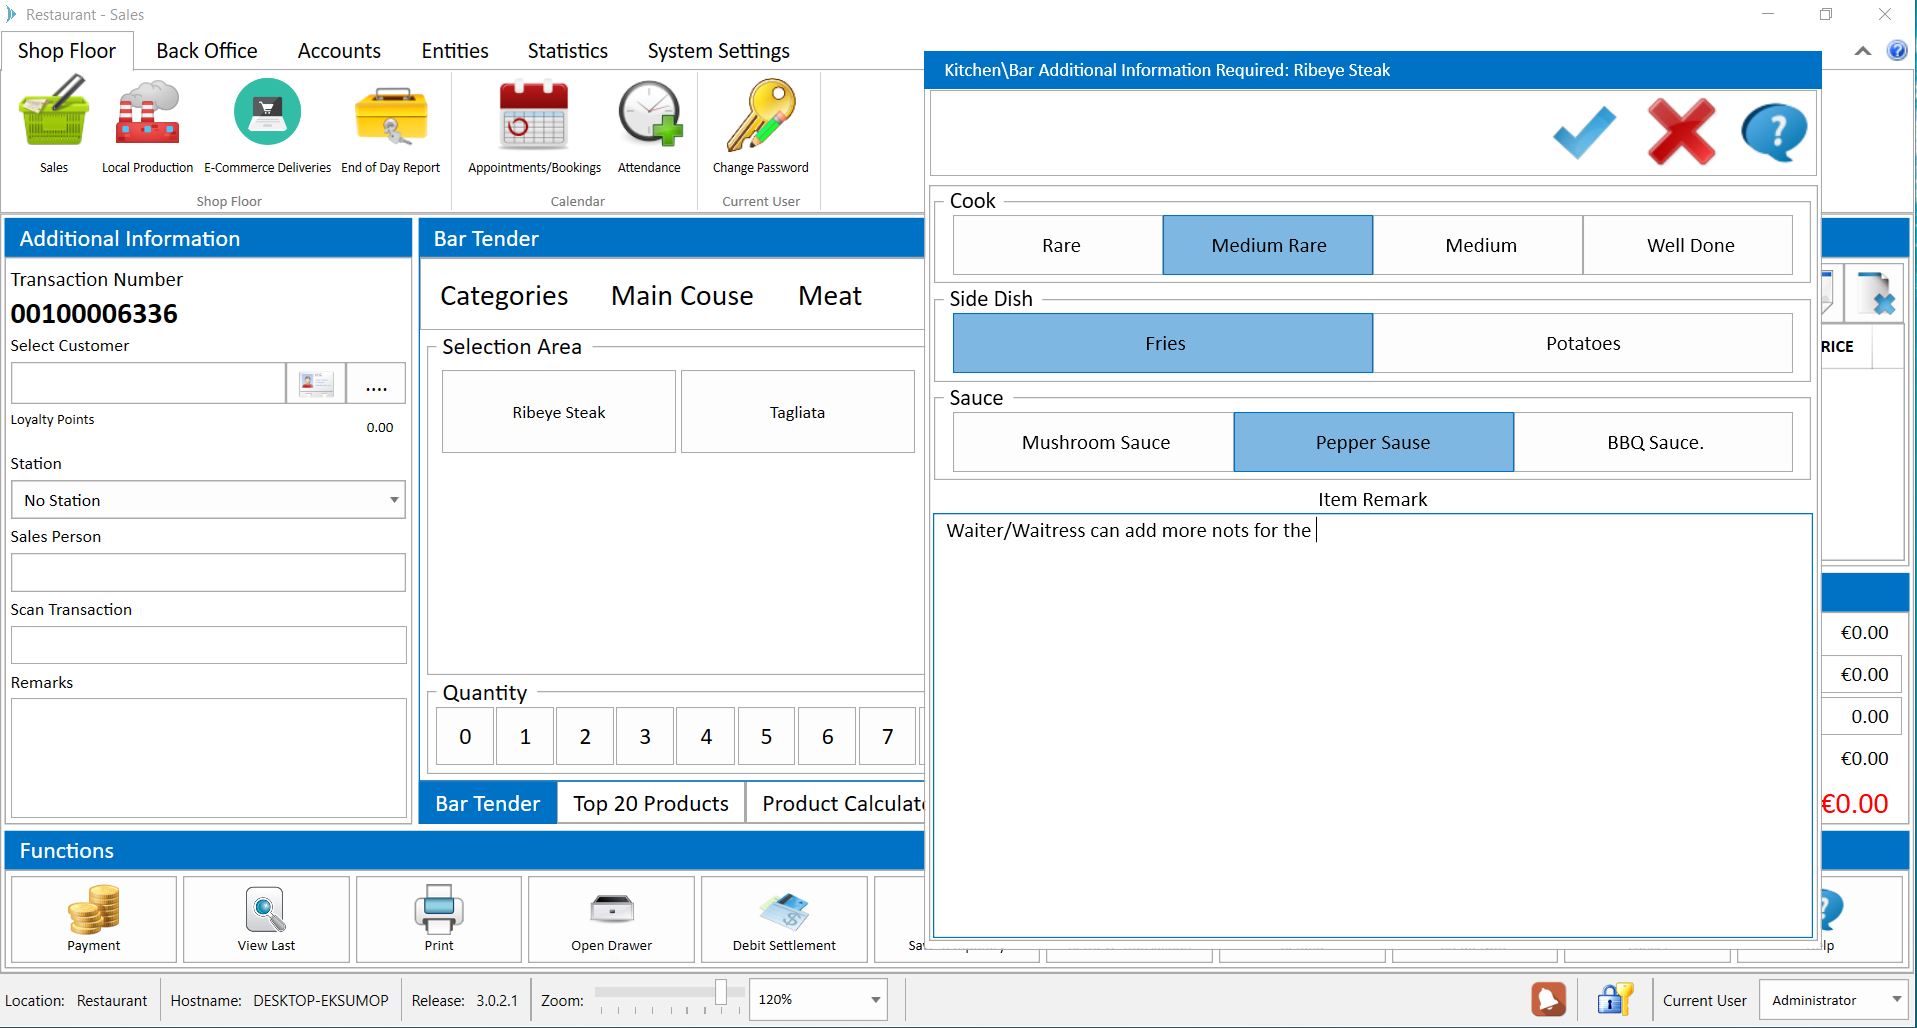Toggle Medium Rare cook option
Image resolution: width=1917 pixels, height=1028 pixels.
click(x=1268, y=245)
